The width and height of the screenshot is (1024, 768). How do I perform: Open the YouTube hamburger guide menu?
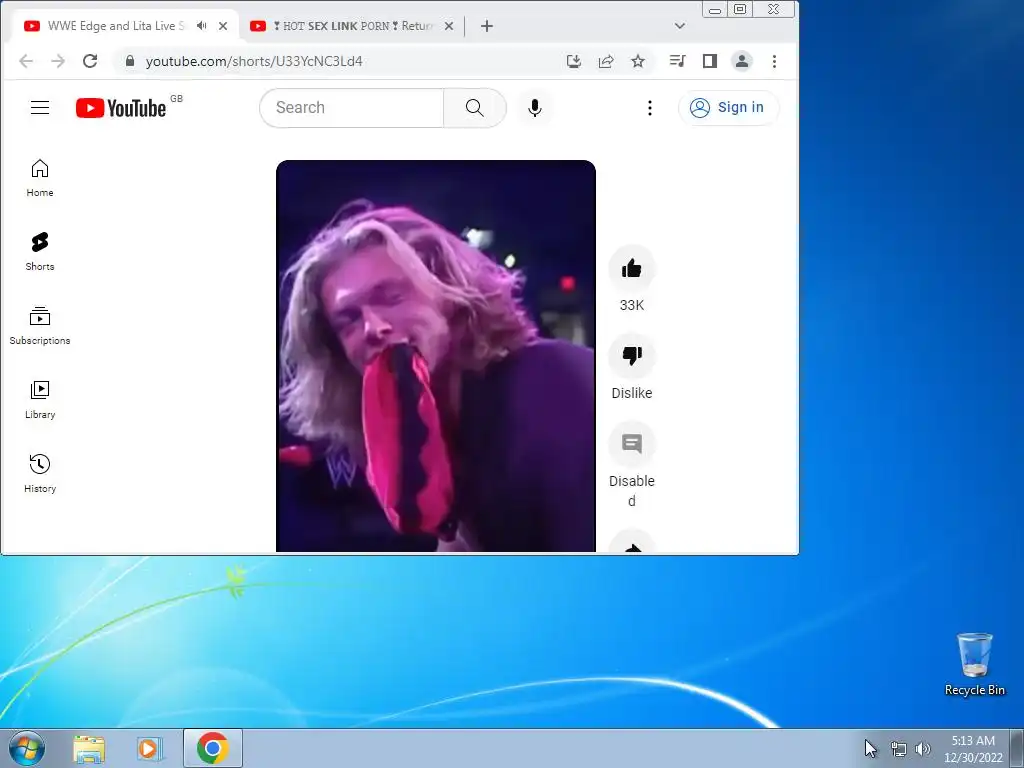click(40, 108)
